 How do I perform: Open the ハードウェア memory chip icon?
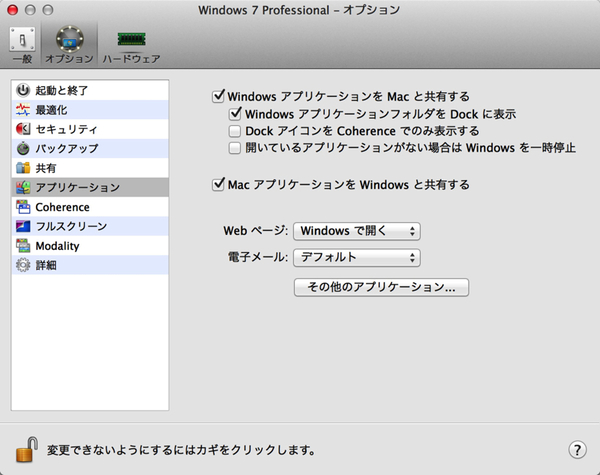click(131, 39)
